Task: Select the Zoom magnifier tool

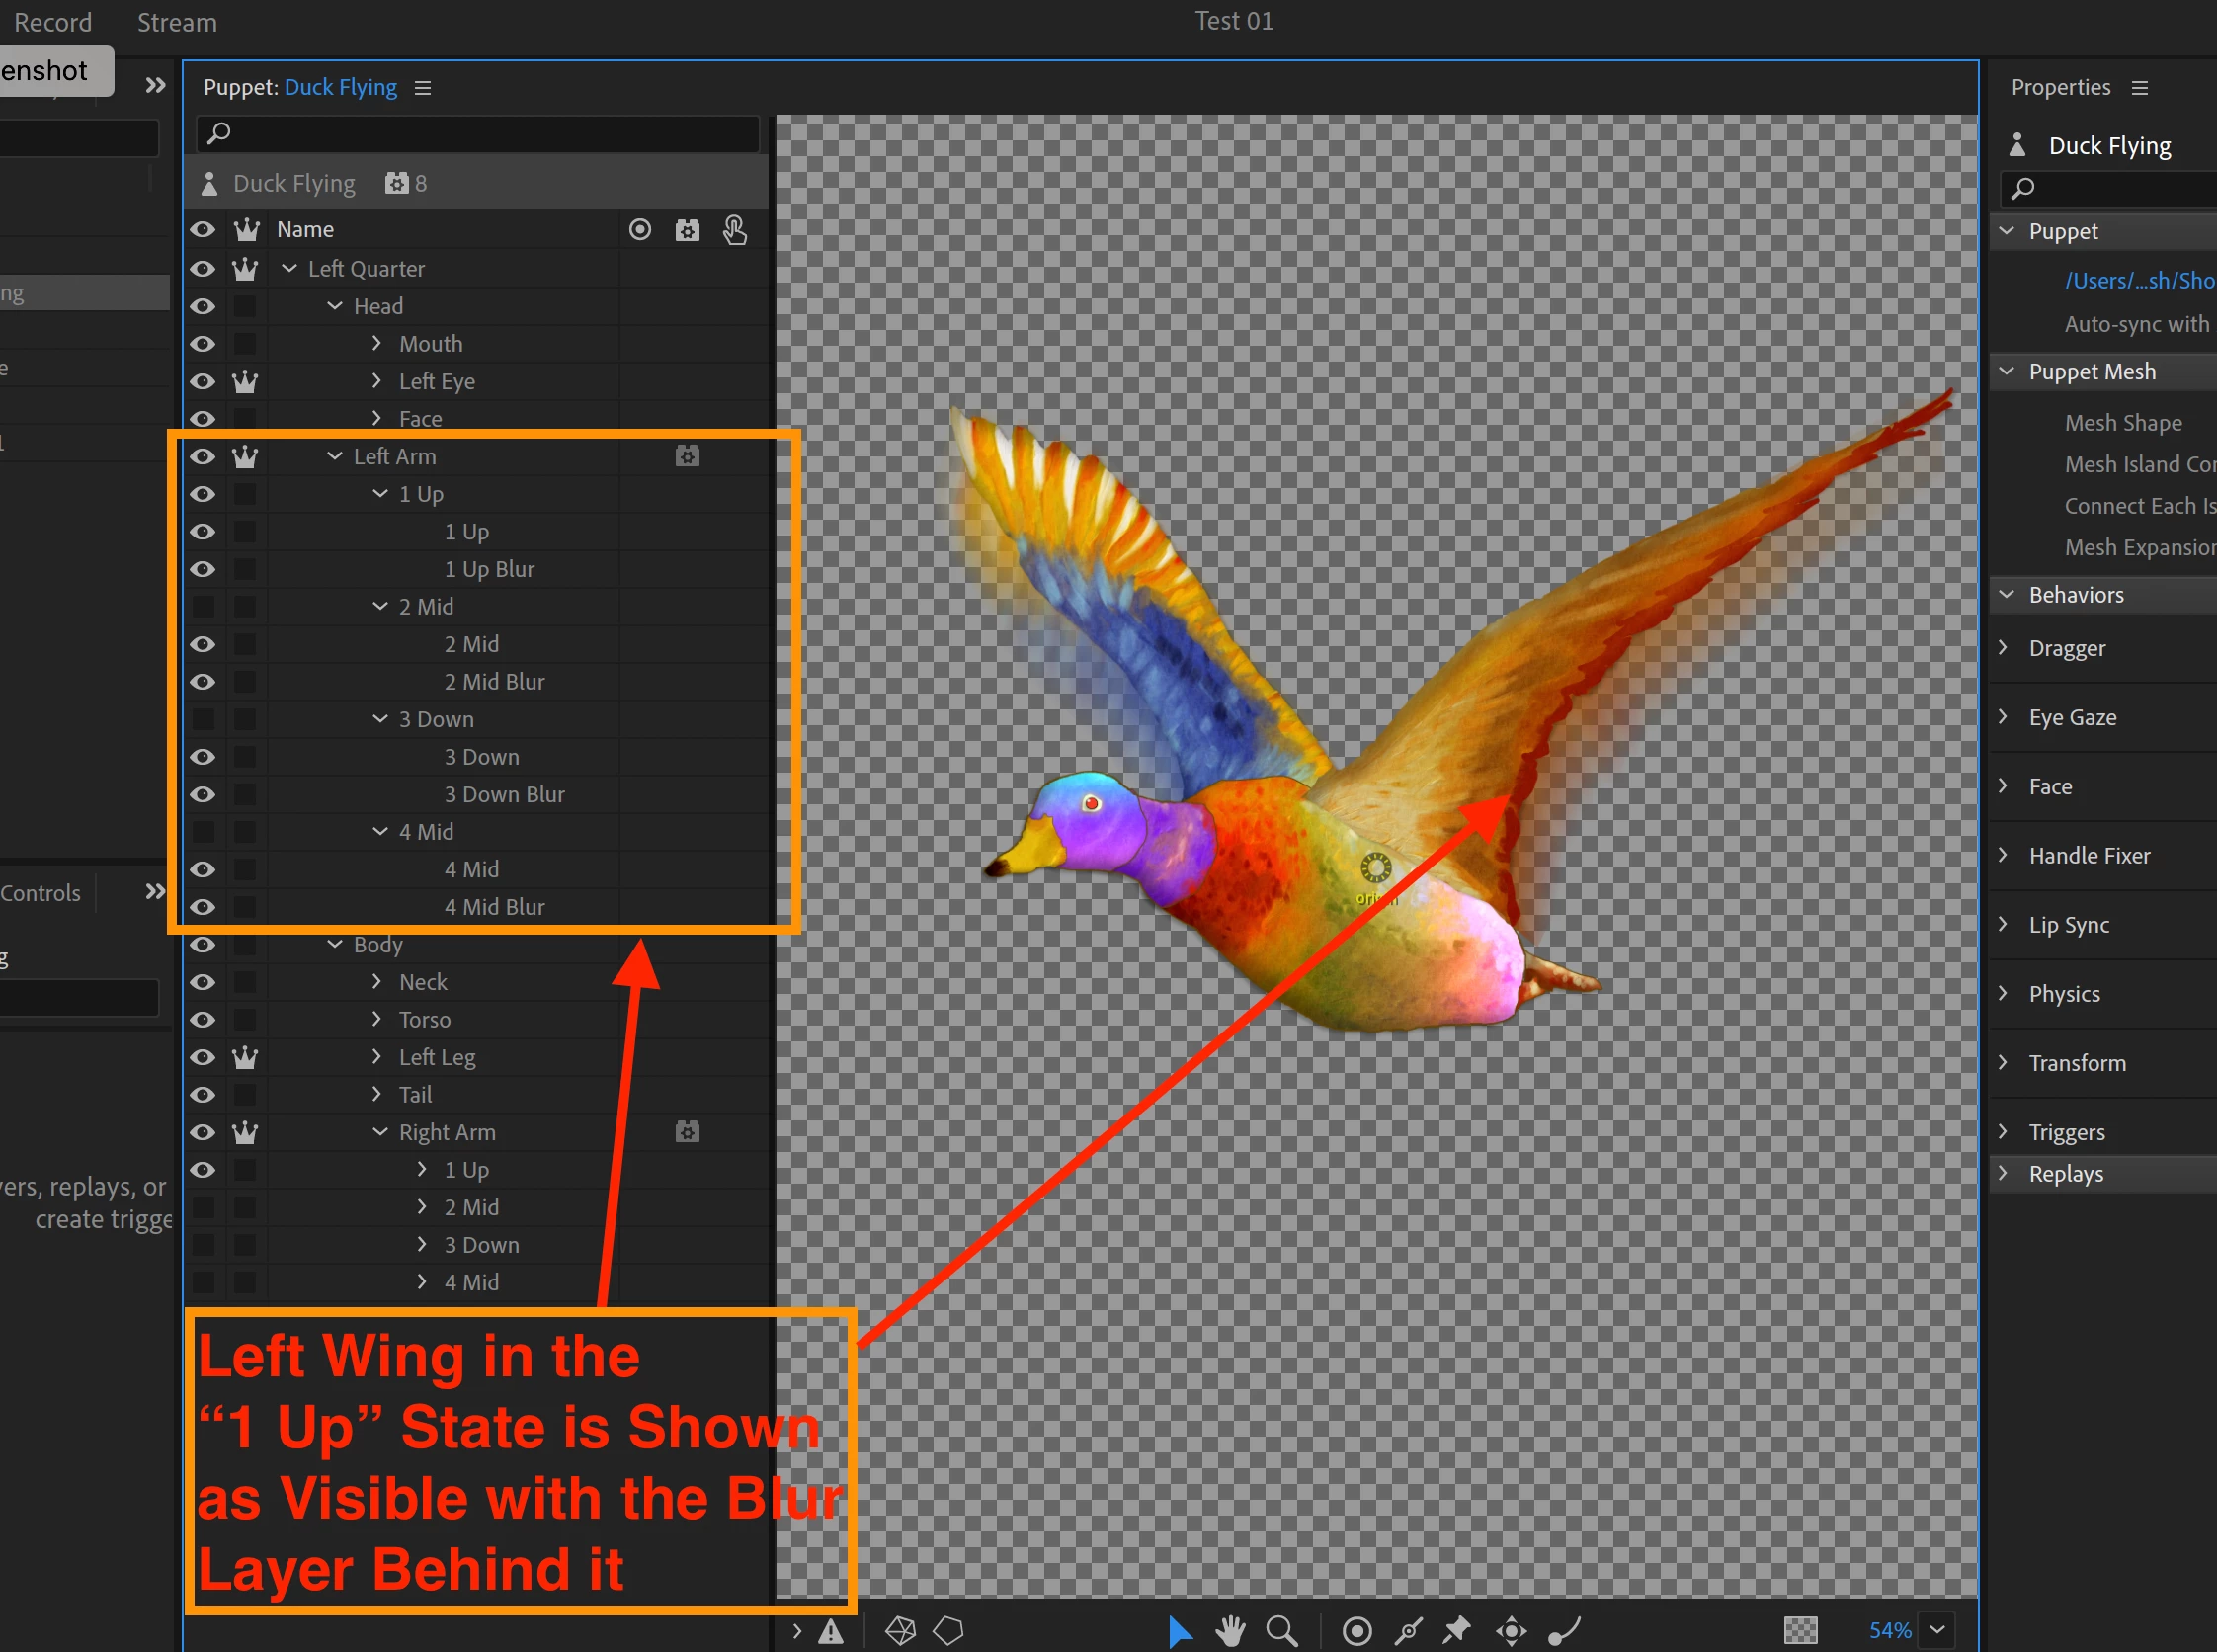Action: click(x=1281, y=1631)
